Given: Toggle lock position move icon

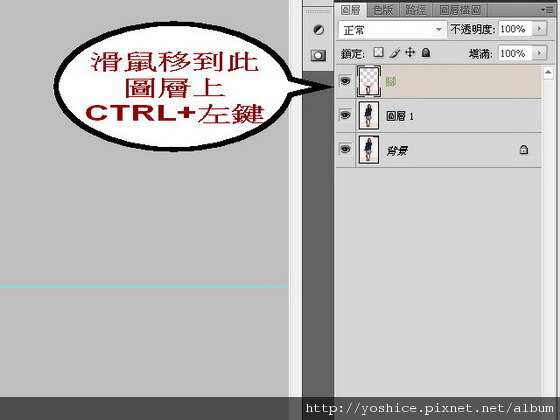Looking at the screenshot, I should (x=410, y=53).
